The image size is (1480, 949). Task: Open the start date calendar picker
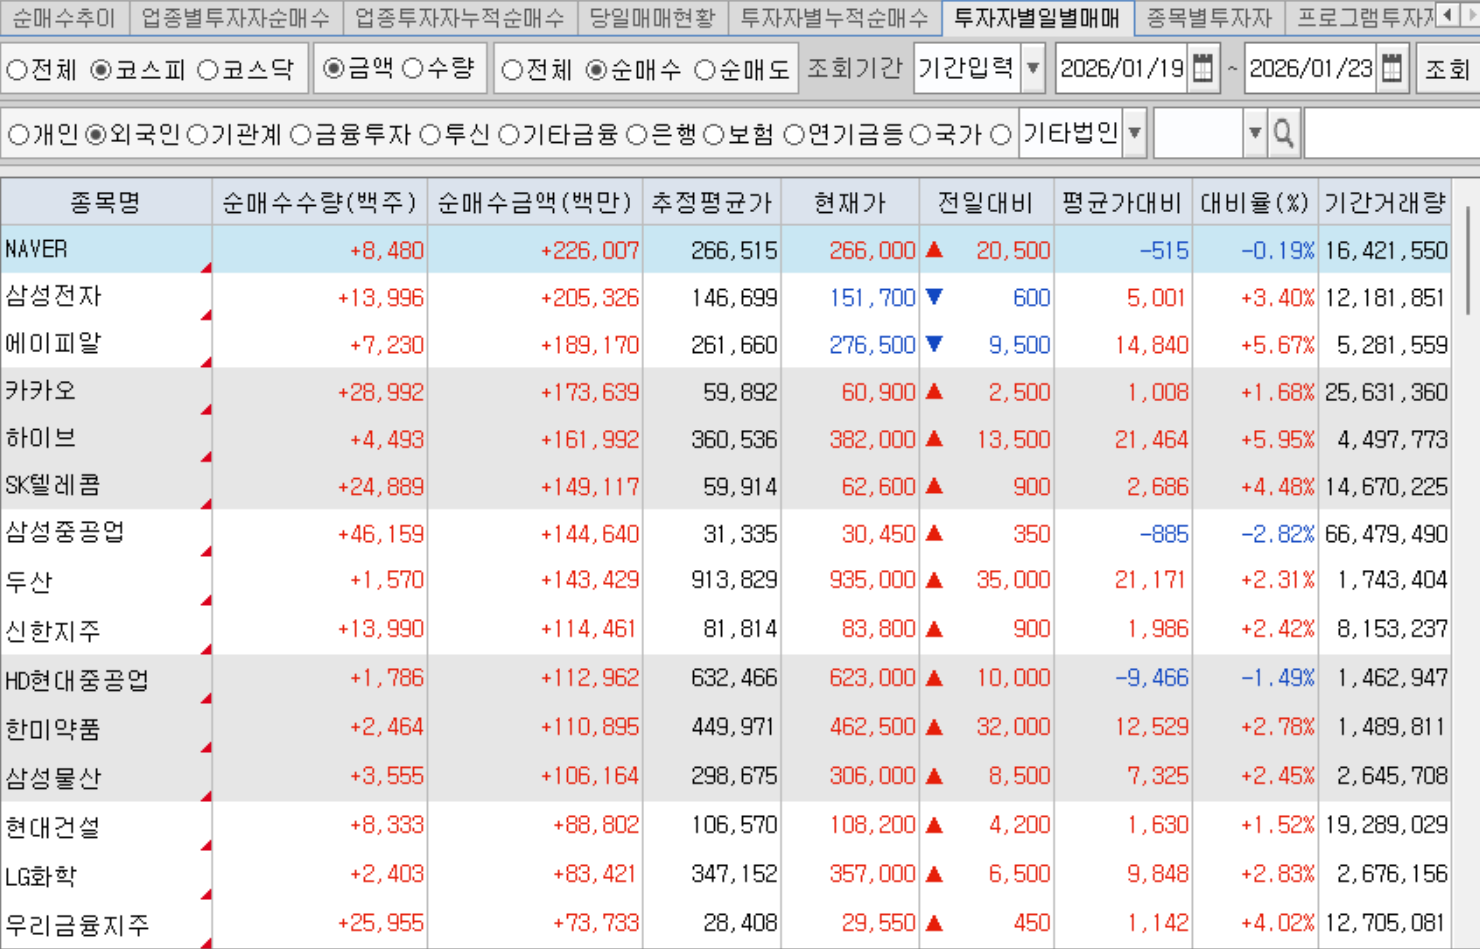click(x=1203, y=69)
